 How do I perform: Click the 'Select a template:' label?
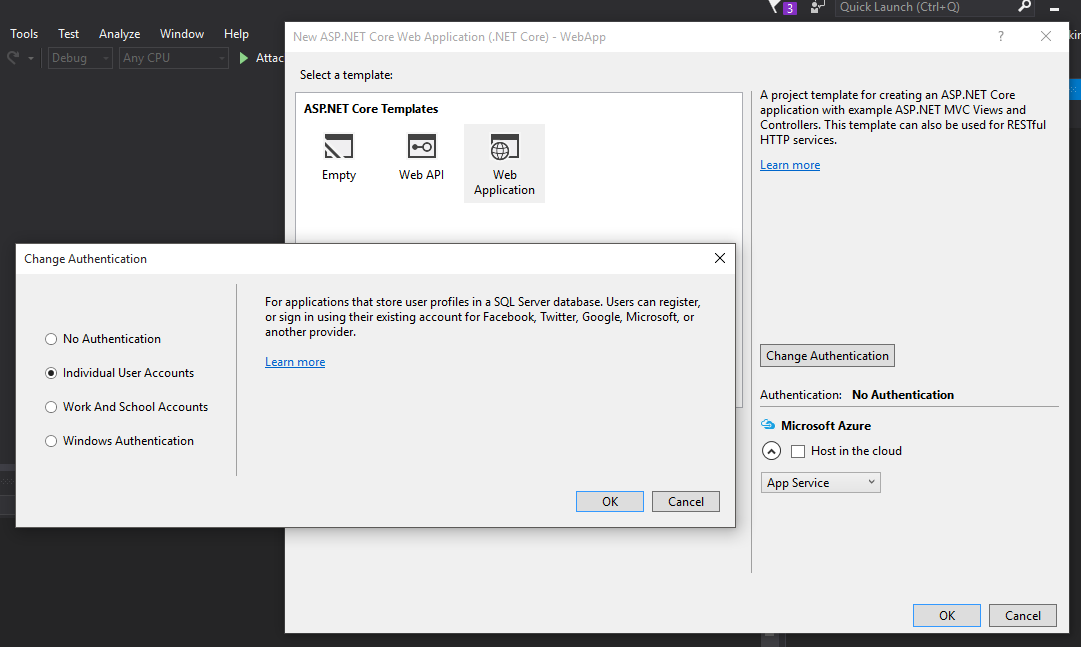(x=346, y=74)
